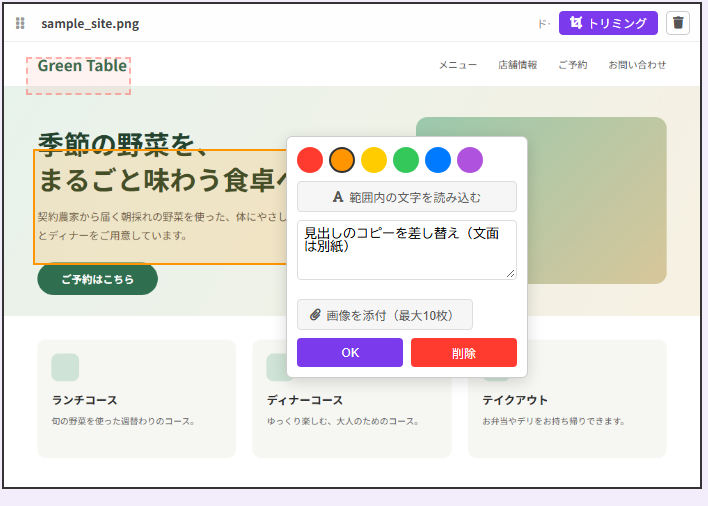This screenshot has height=506, width=708.
Task: Confirm annotation with the OK button
Action: [x=350, y=353]
